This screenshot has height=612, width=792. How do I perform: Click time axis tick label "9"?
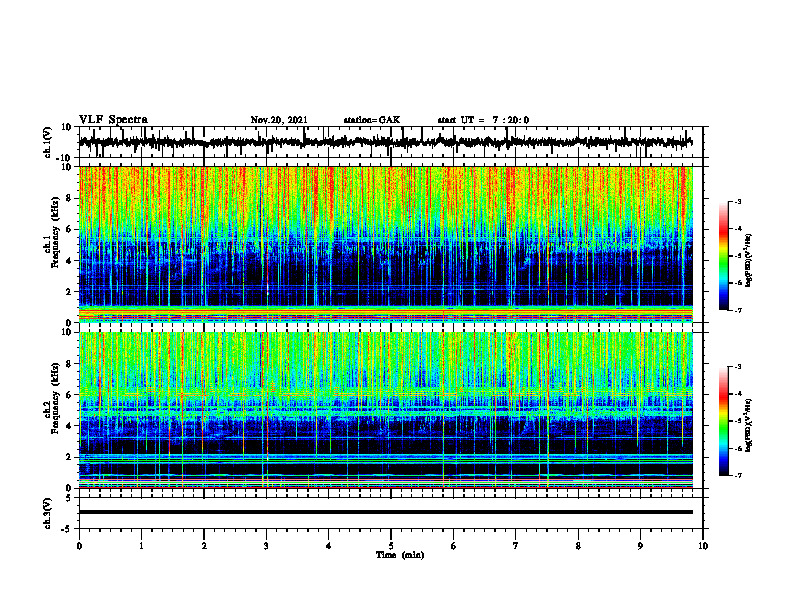[x=640, y=546]
